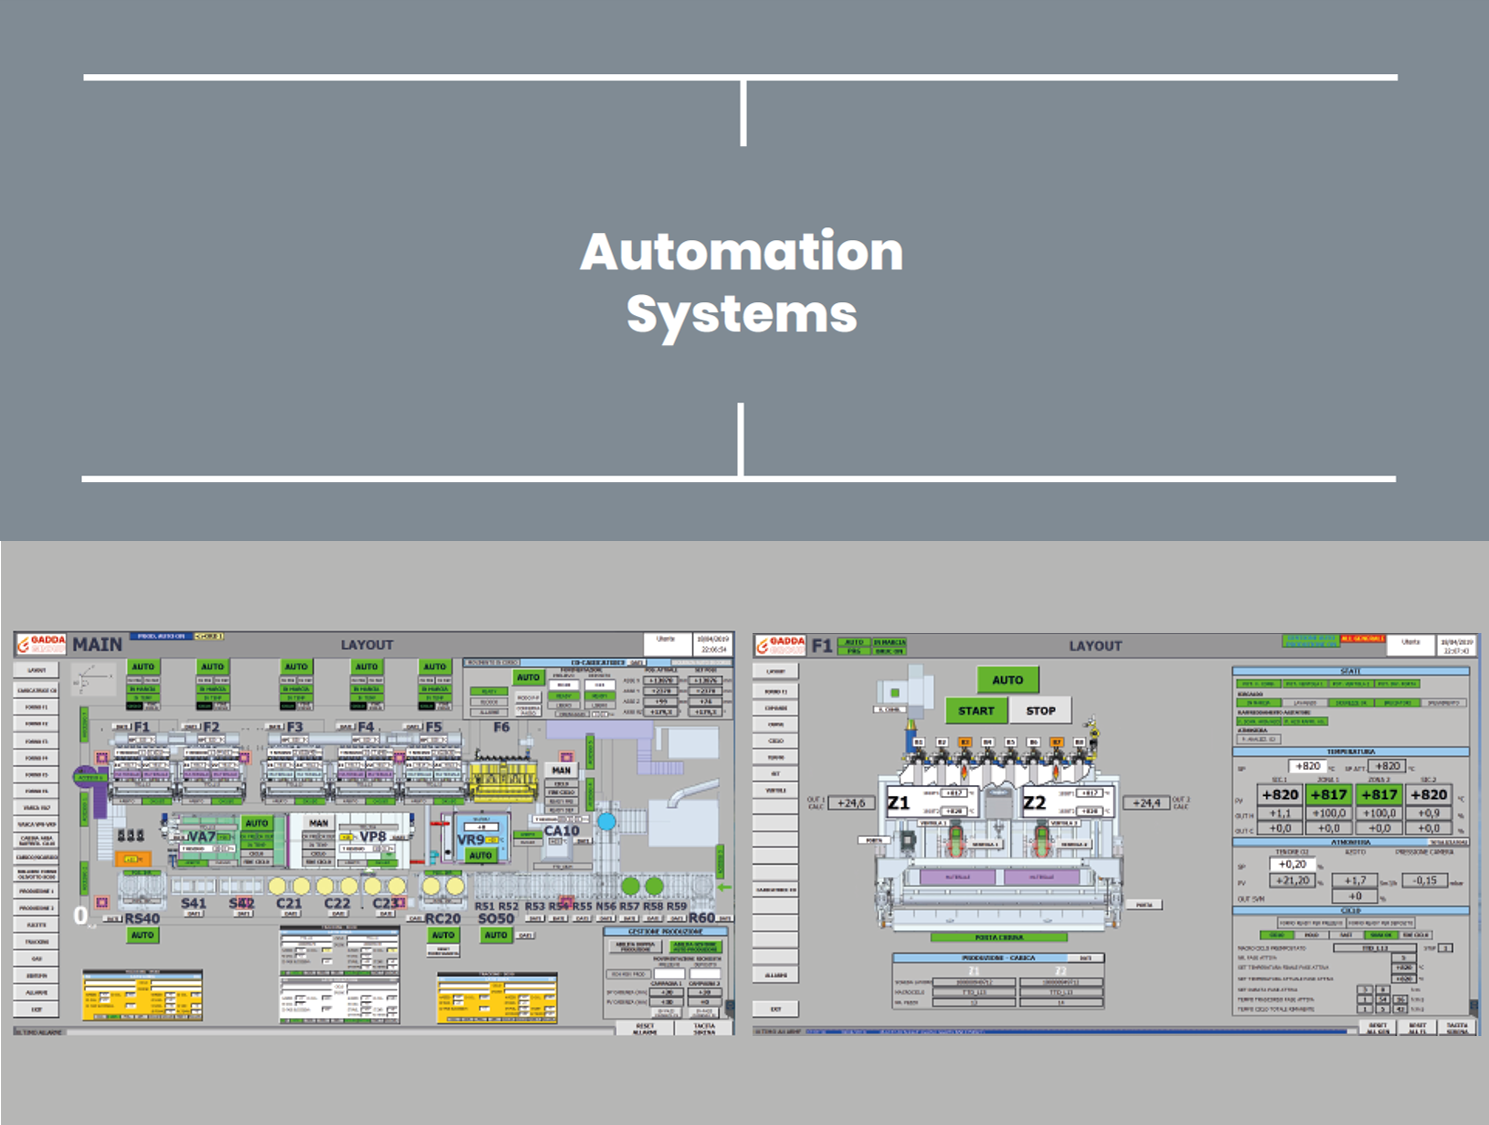Screen dimensions: 1489x1125
Task: Open the Z1 zone temperature box
Action: [x=931, y=802]
